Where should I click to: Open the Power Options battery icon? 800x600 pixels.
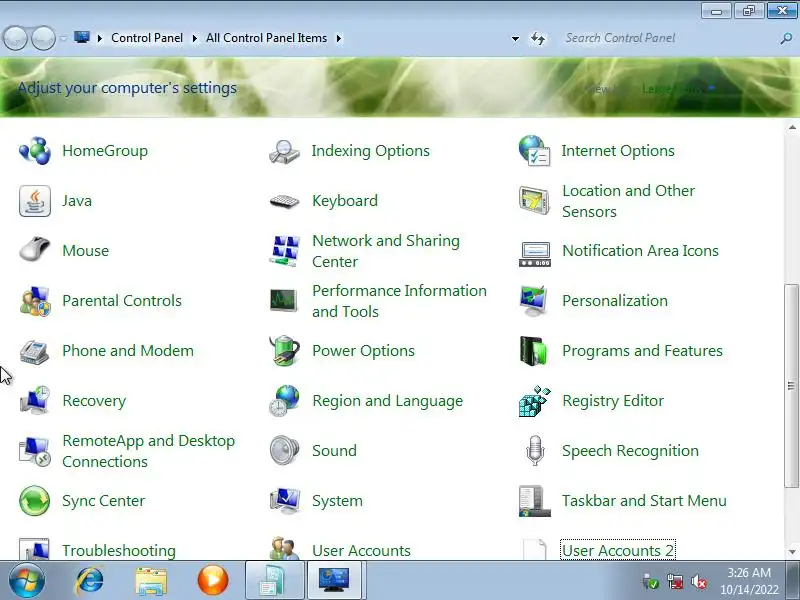(x=284, y=351)
